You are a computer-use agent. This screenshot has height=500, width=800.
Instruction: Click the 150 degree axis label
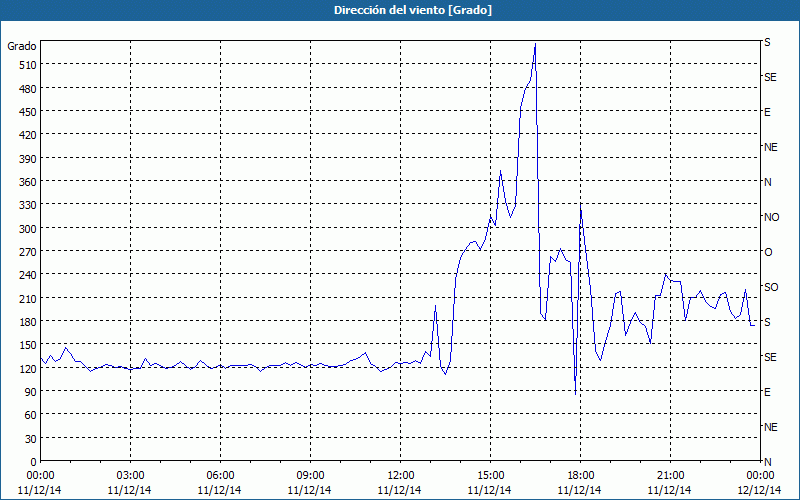[27, 345]
